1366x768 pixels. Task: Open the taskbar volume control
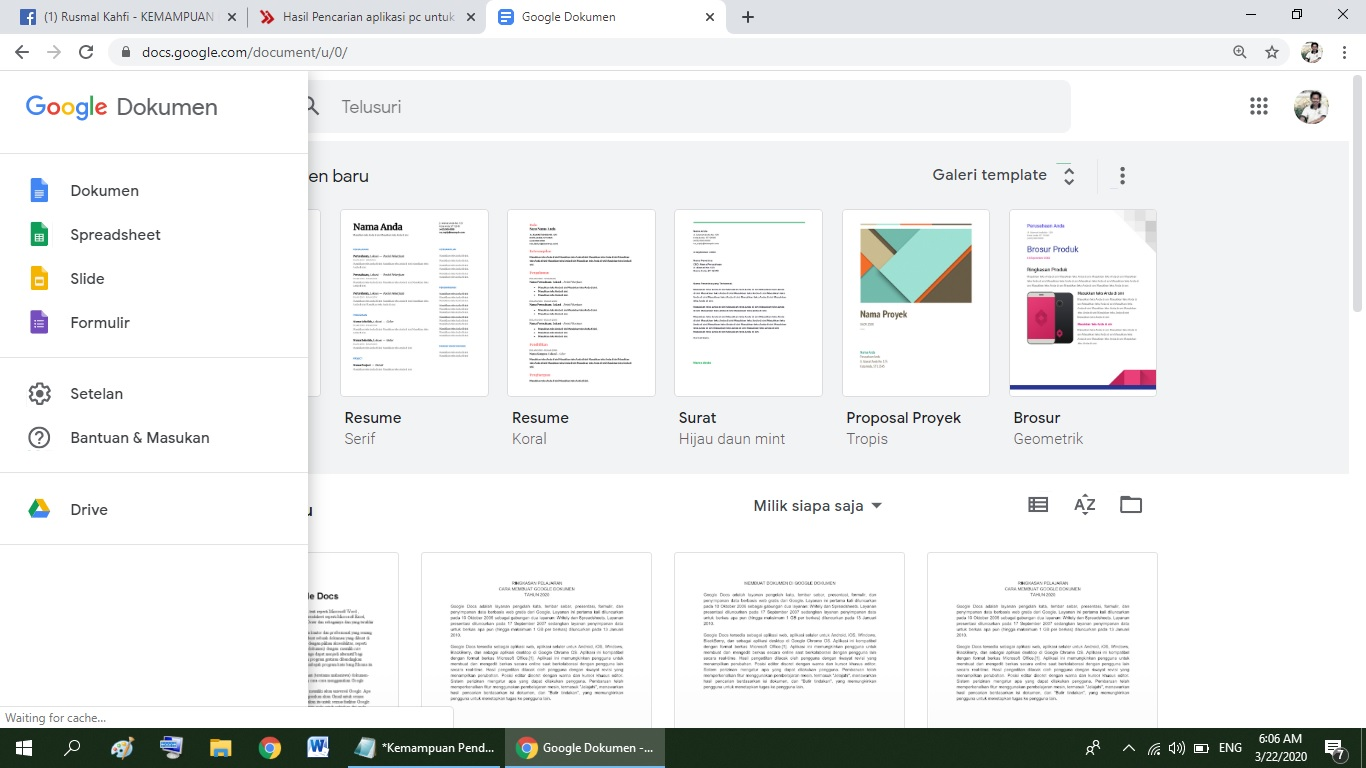(1176, 748)
